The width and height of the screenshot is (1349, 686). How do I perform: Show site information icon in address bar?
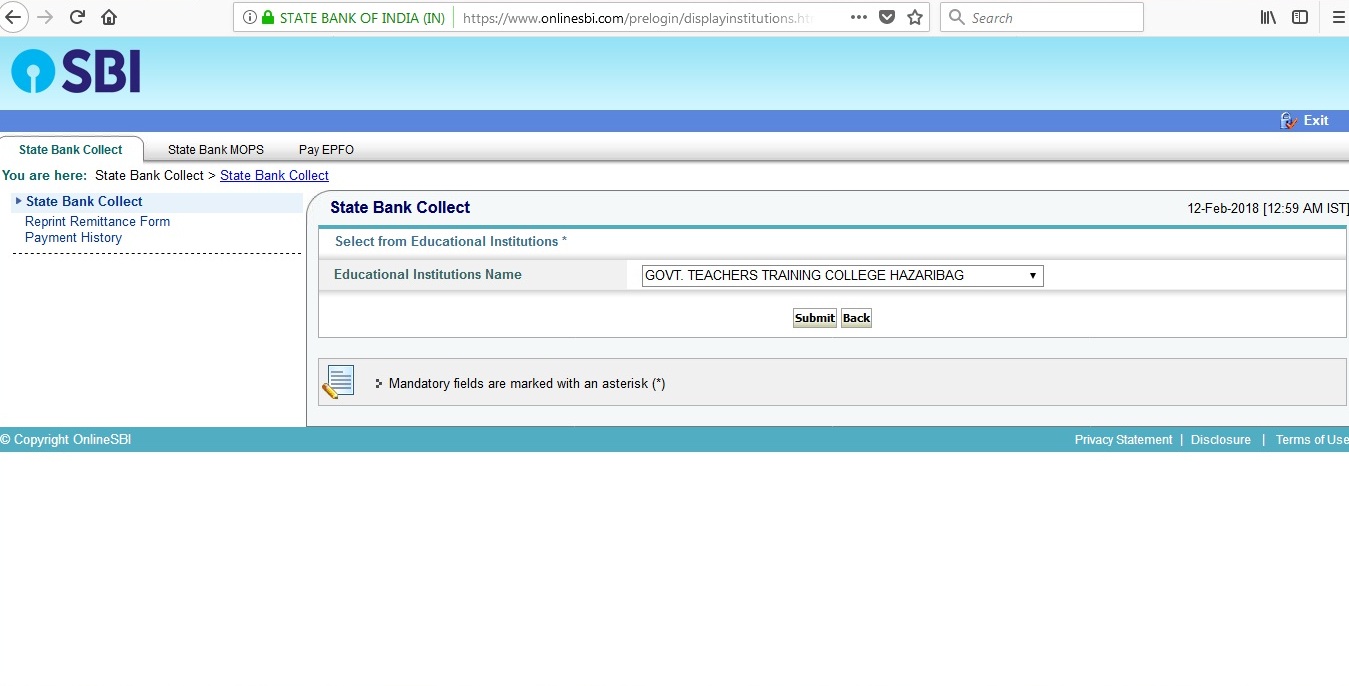[249, 18]
